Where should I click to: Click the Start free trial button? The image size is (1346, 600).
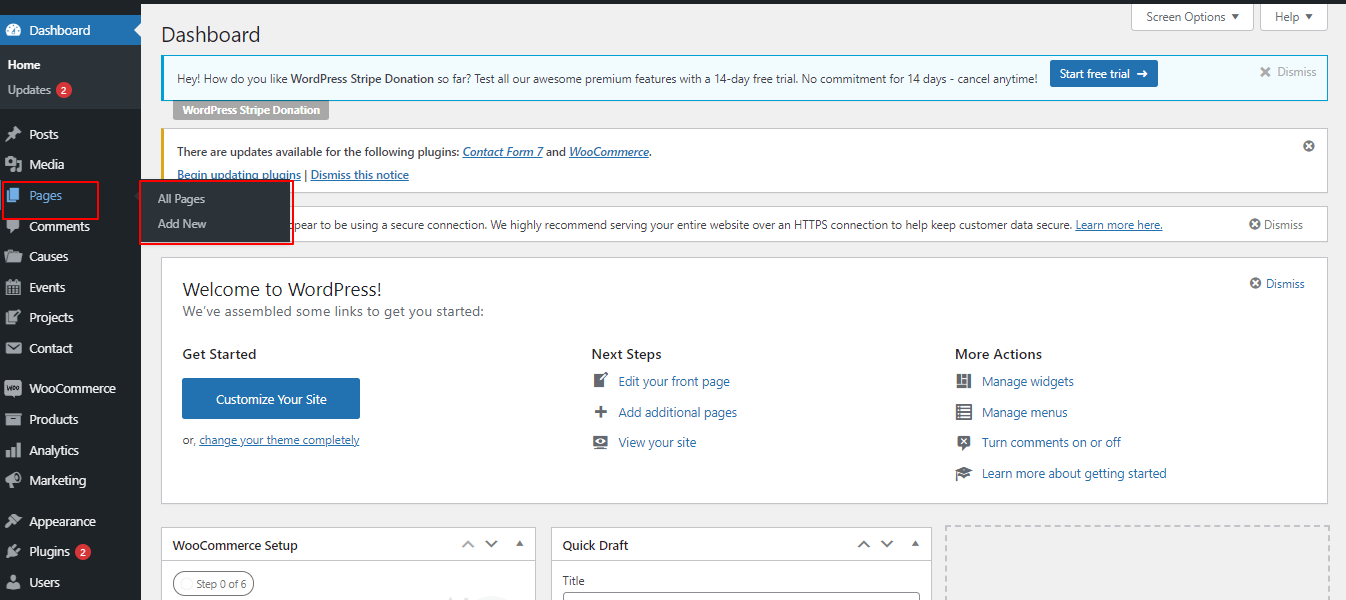(x=1103, y=74)
